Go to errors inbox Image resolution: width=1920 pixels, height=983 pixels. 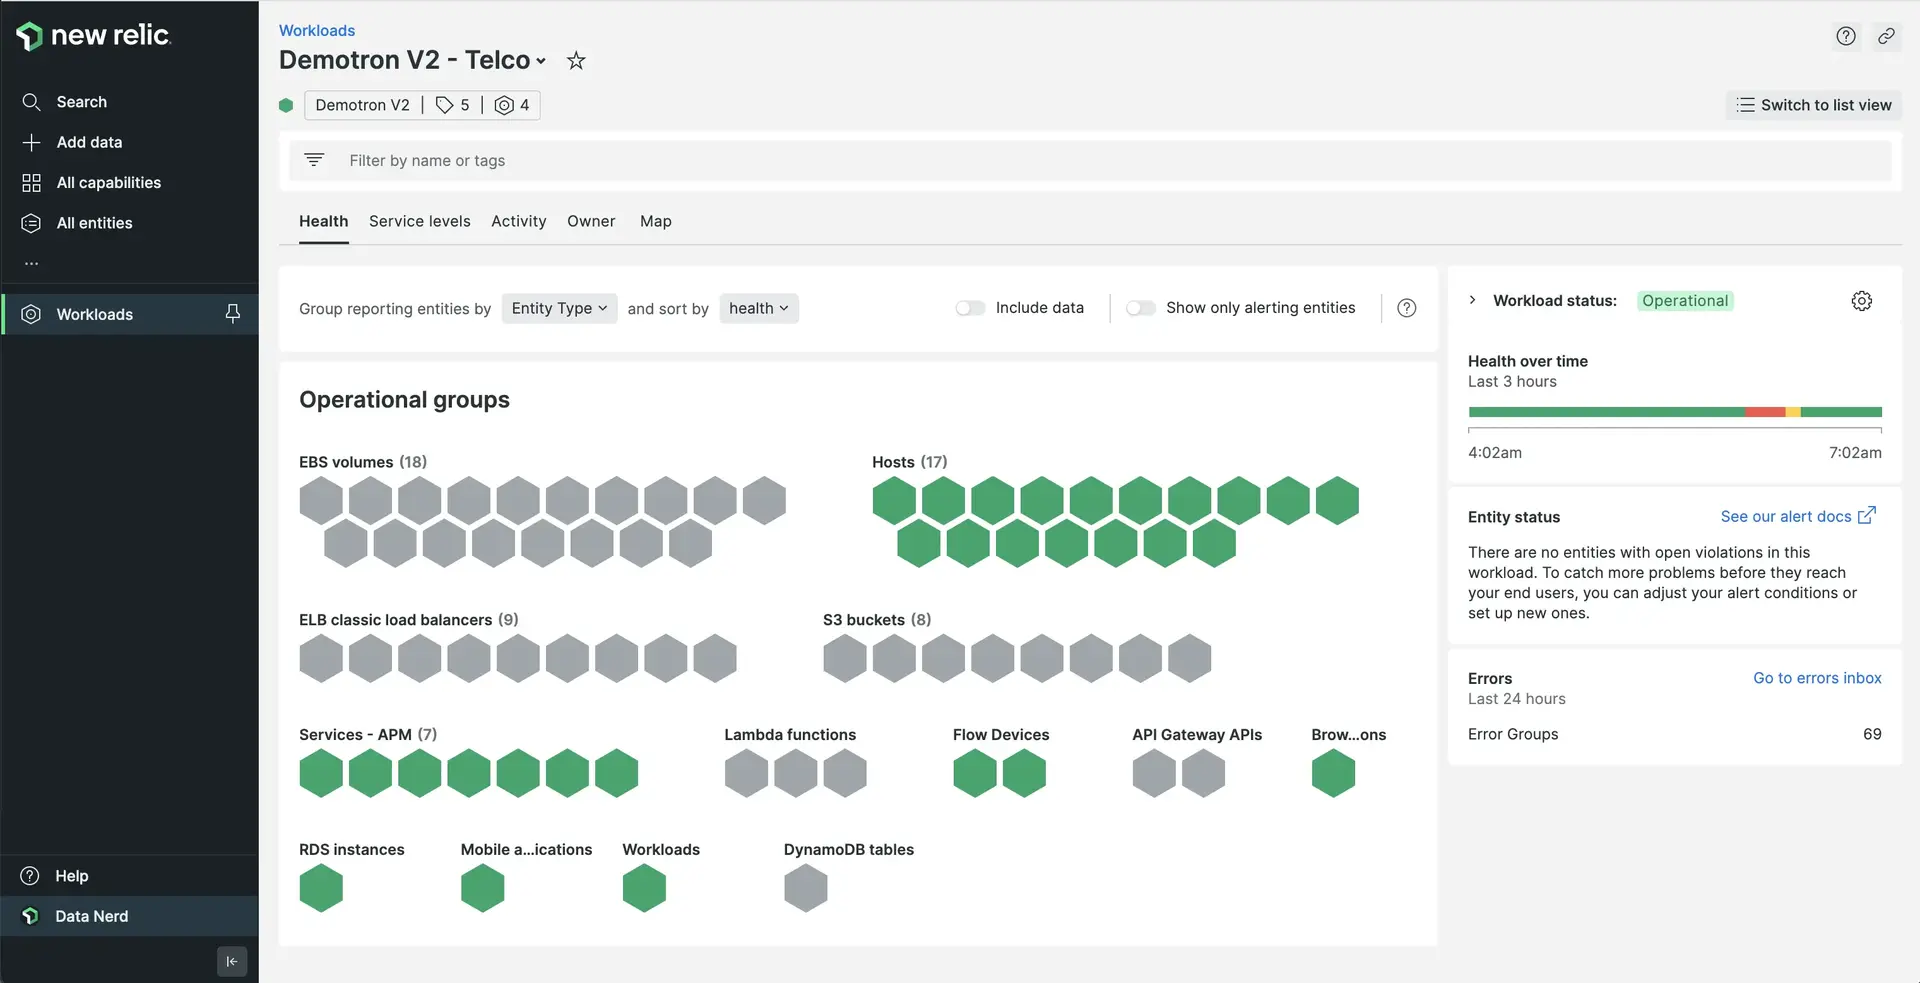pos(1816,678)
